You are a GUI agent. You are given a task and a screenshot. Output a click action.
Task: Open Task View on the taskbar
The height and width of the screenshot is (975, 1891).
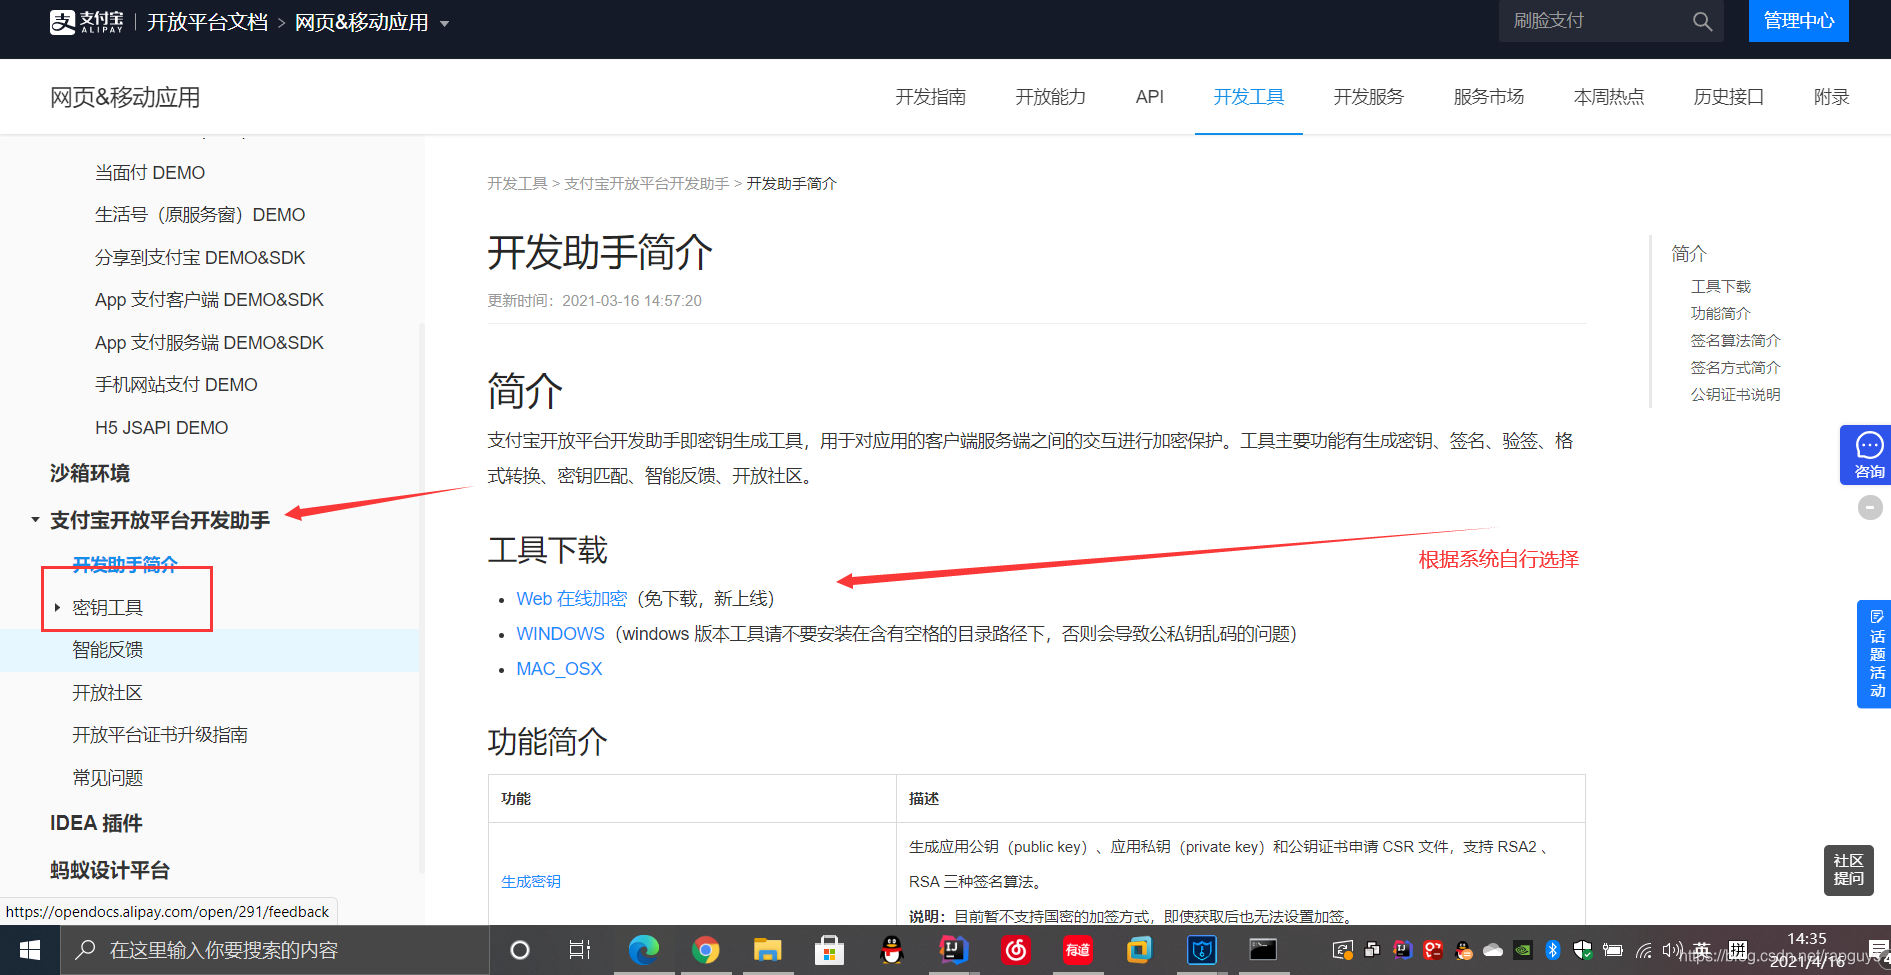click(x=580, y=950)
